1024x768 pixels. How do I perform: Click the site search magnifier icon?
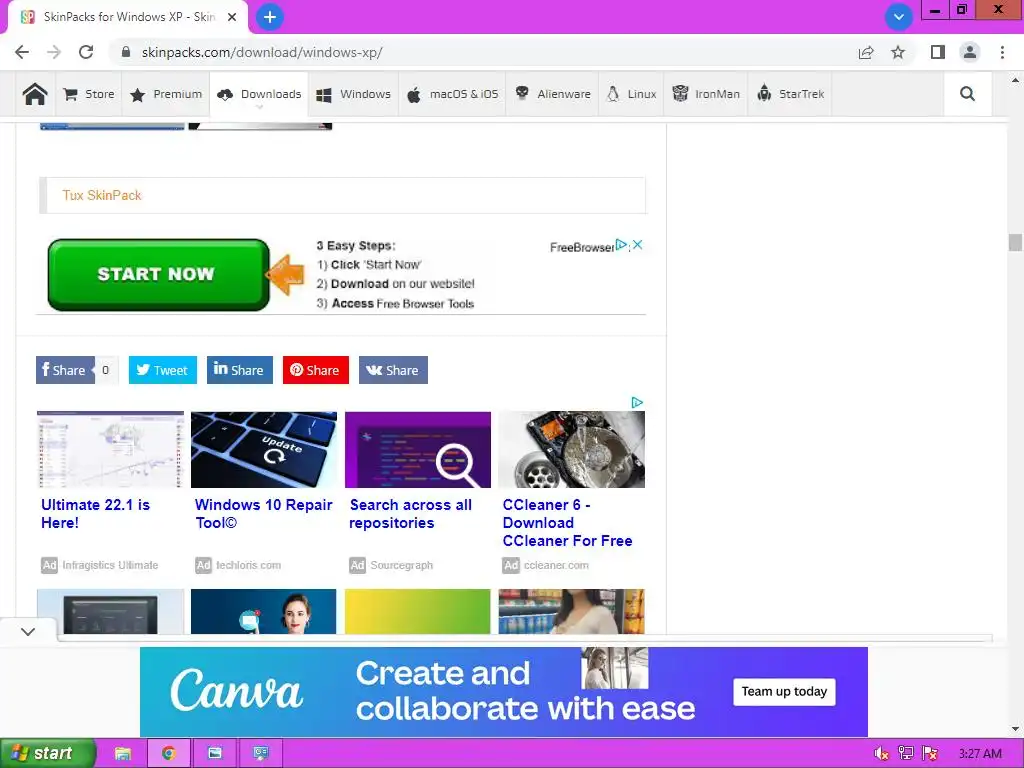(x=968, y=94)
